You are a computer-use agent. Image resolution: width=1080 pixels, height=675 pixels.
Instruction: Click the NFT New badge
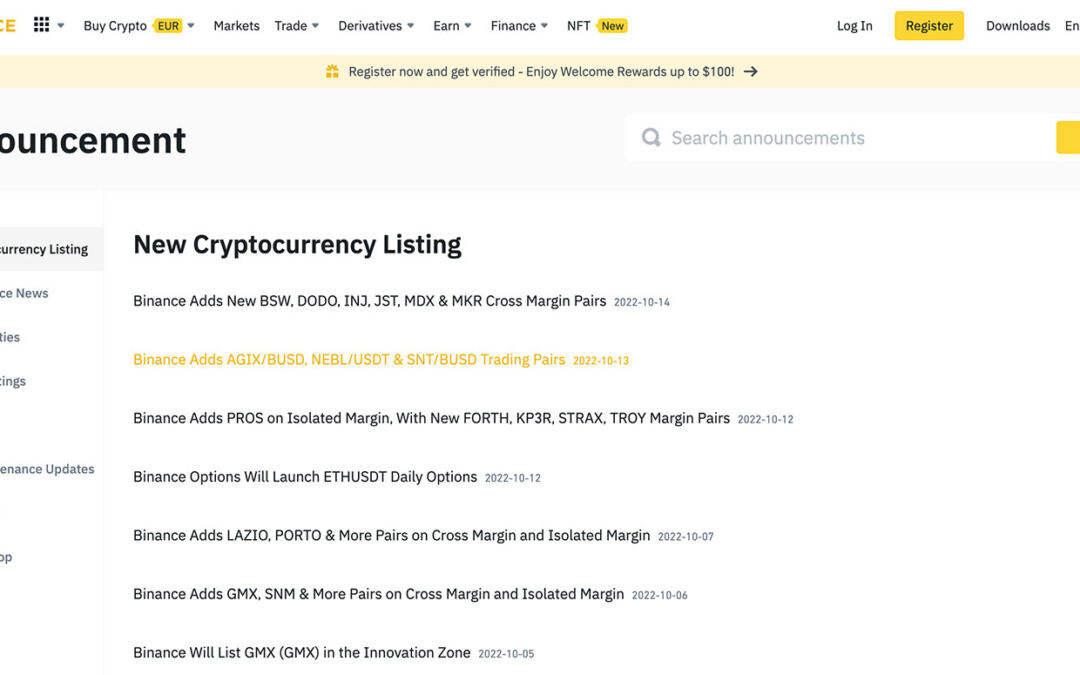(x=612, y=26)
